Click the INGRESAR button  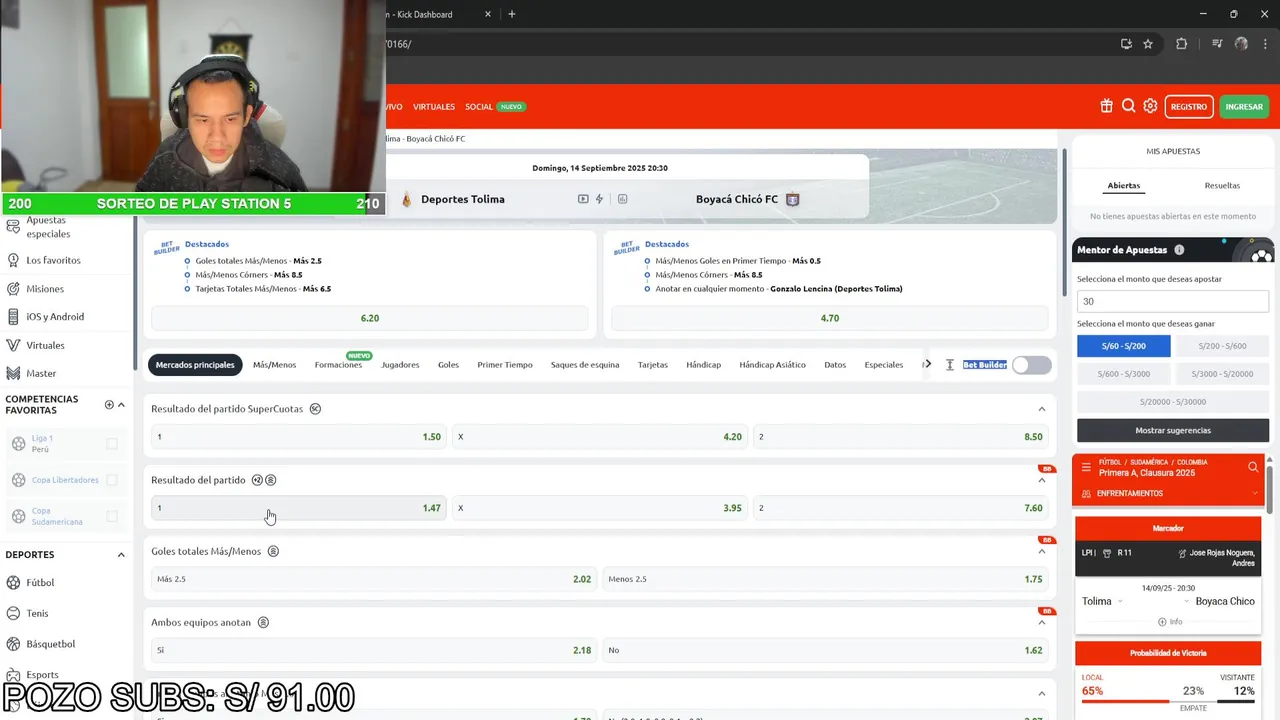pos(1244,106)
